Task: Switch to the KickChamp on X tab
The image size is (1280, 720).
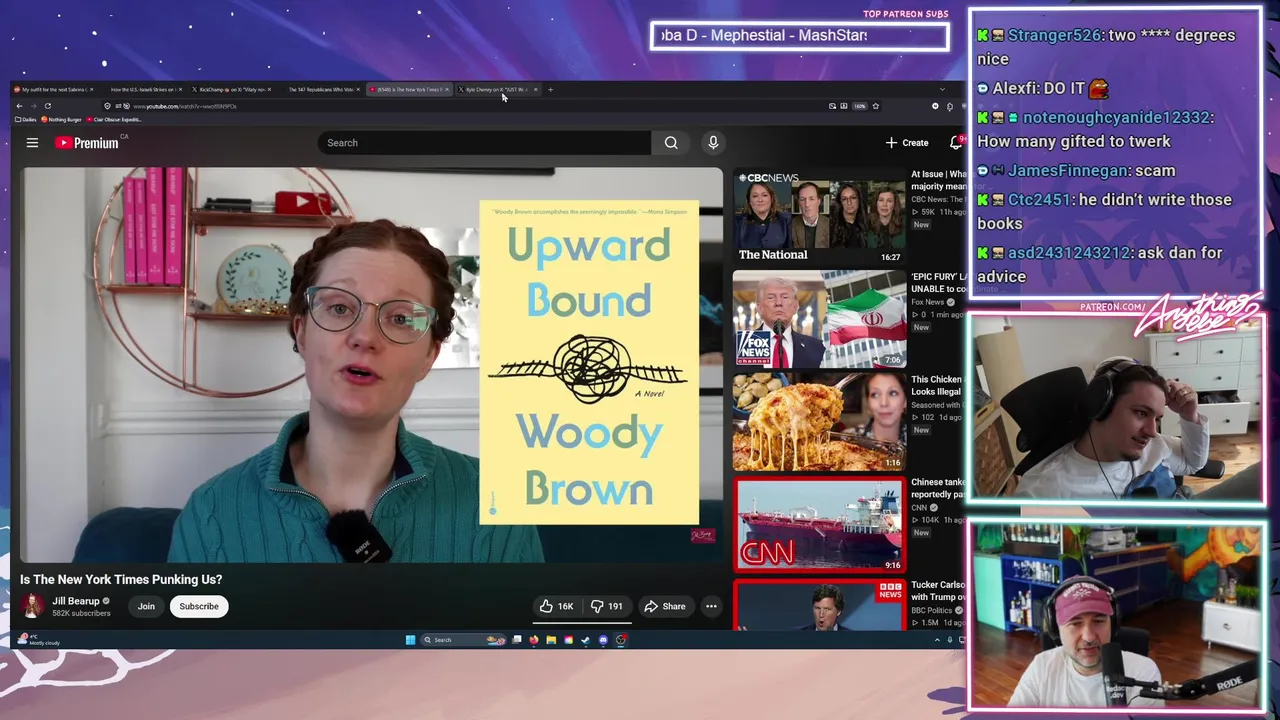Action: point(231,90)
